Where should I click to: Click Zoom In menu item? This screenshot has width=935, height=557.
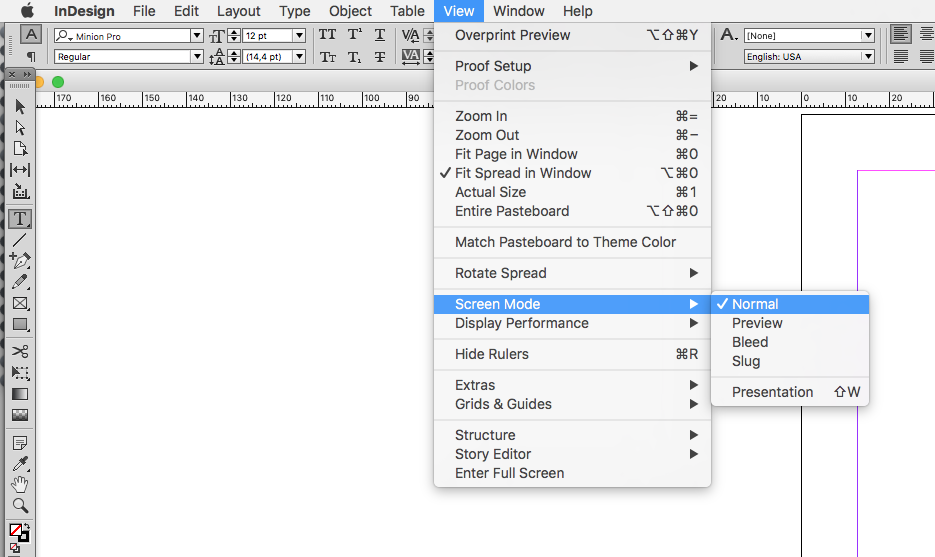coord(572,116)
